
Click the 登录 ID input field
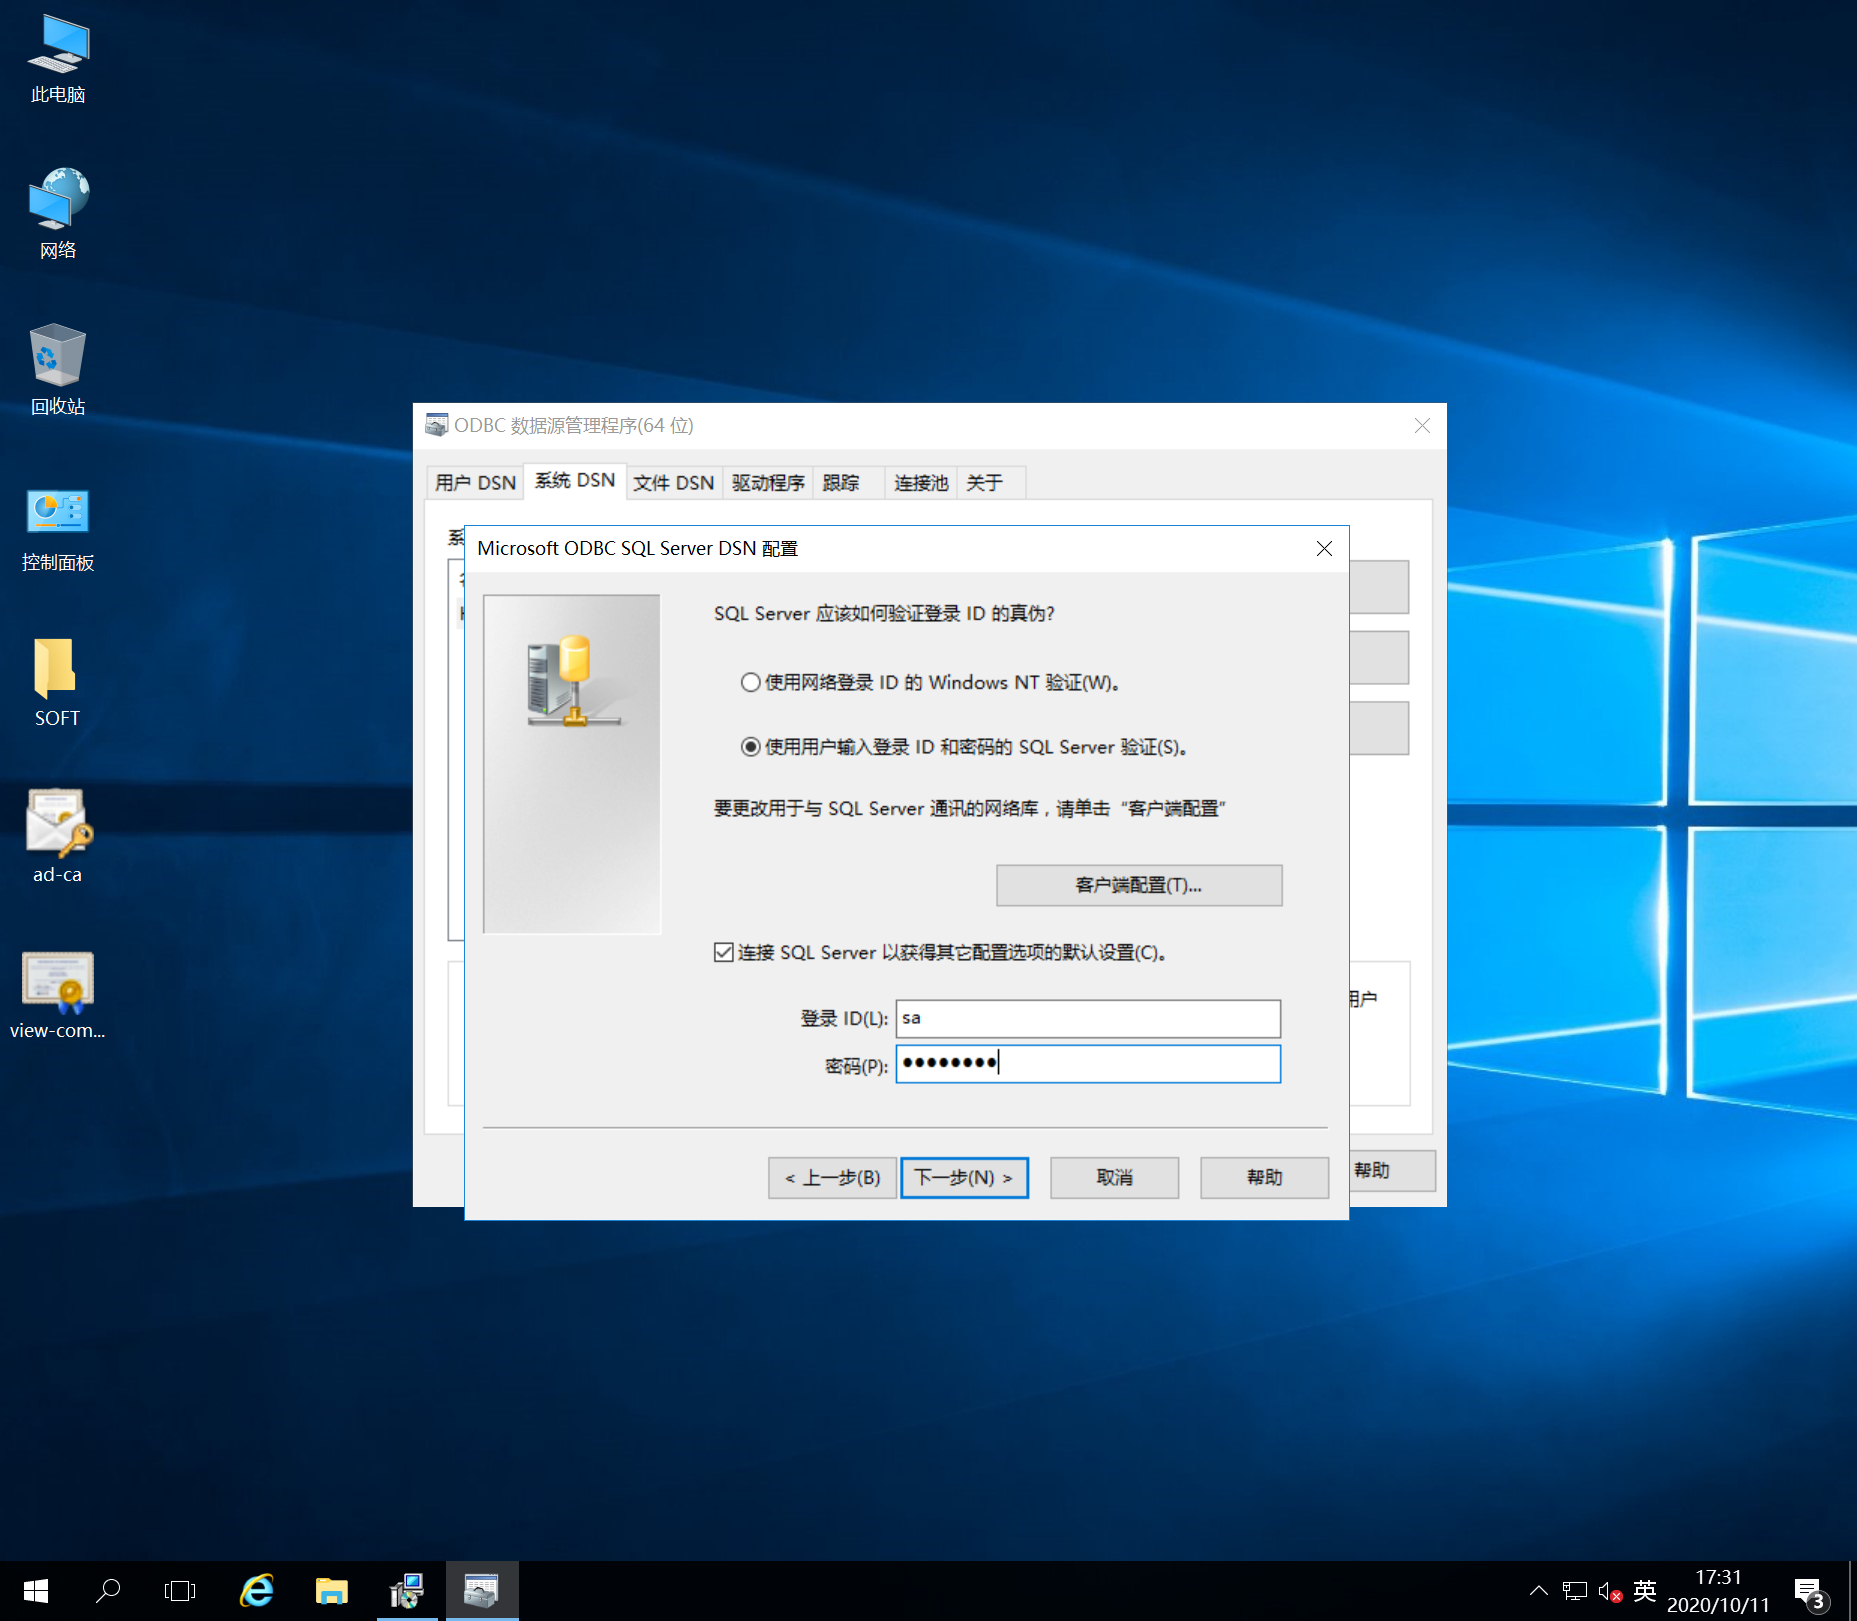coord(1088,1018)
